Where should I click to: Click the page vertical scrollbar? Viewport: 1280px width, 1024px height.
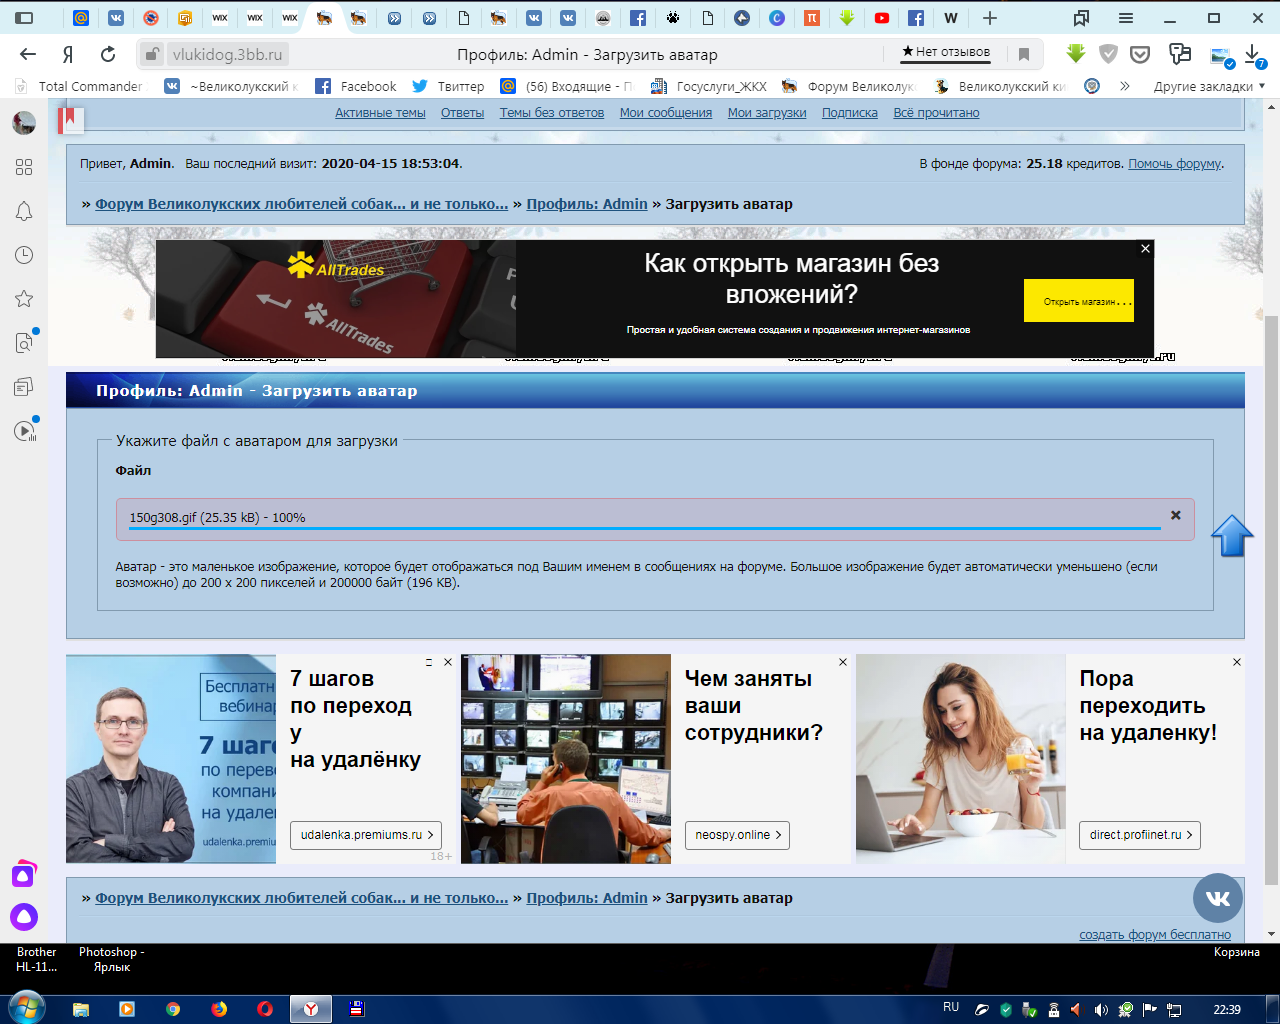(x=1272, y=600)
